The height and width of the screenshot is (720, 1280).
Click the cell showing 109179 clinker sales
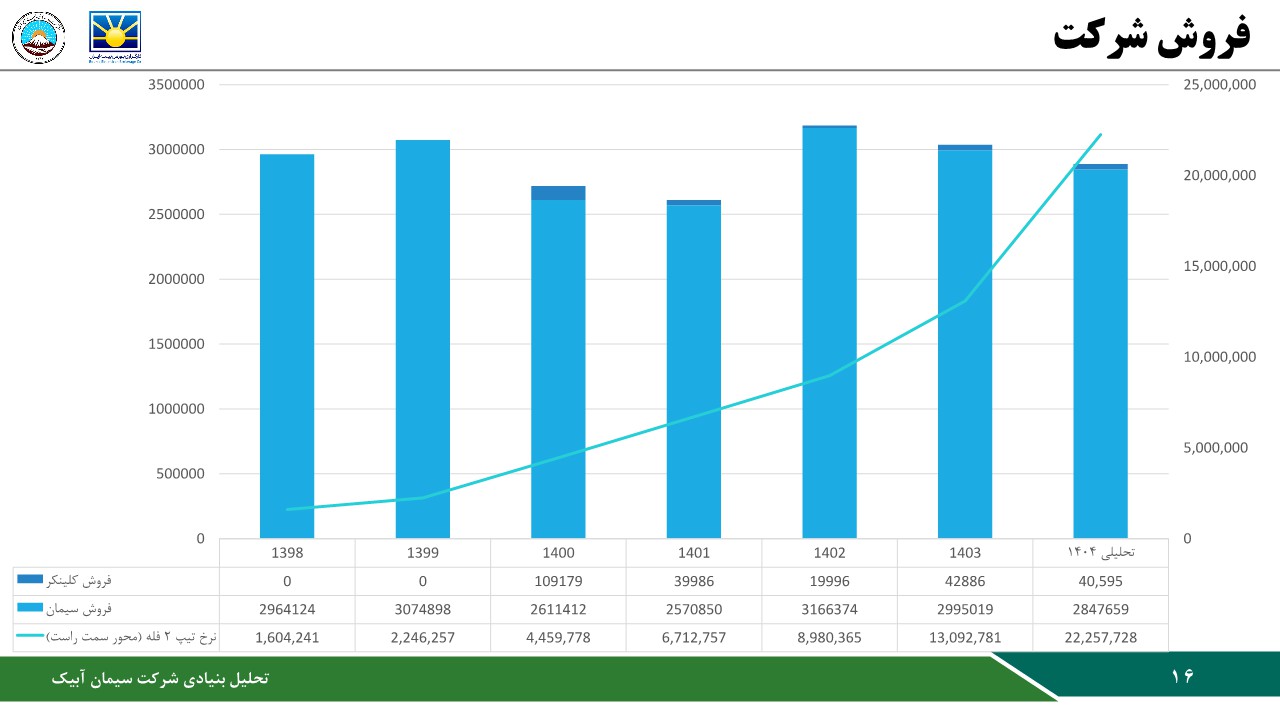click(558, 581)
